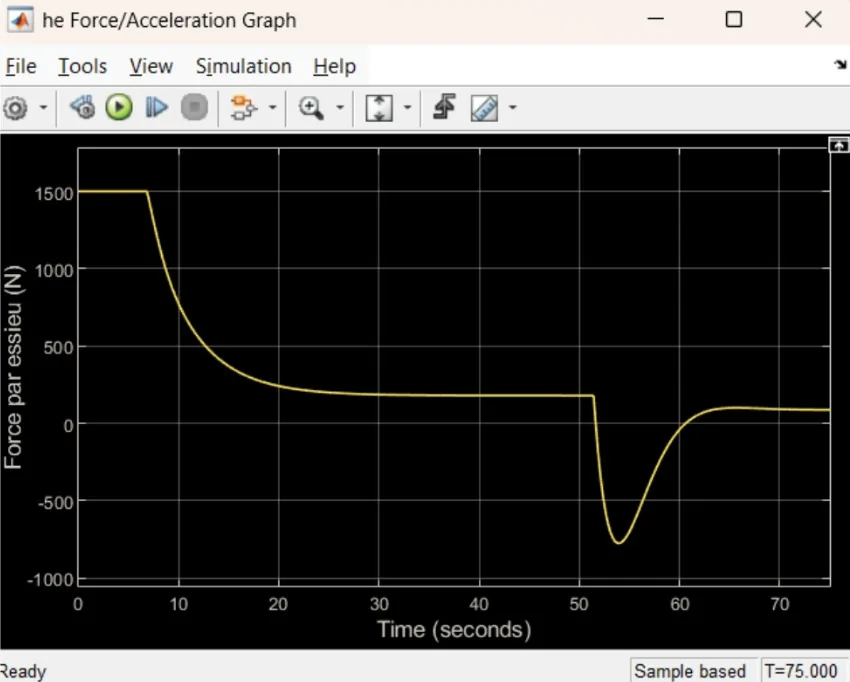This screenshot has width=850, height=682.
Task: Click the 'T=75.000' time status field
Action: (x=801, y=671)
